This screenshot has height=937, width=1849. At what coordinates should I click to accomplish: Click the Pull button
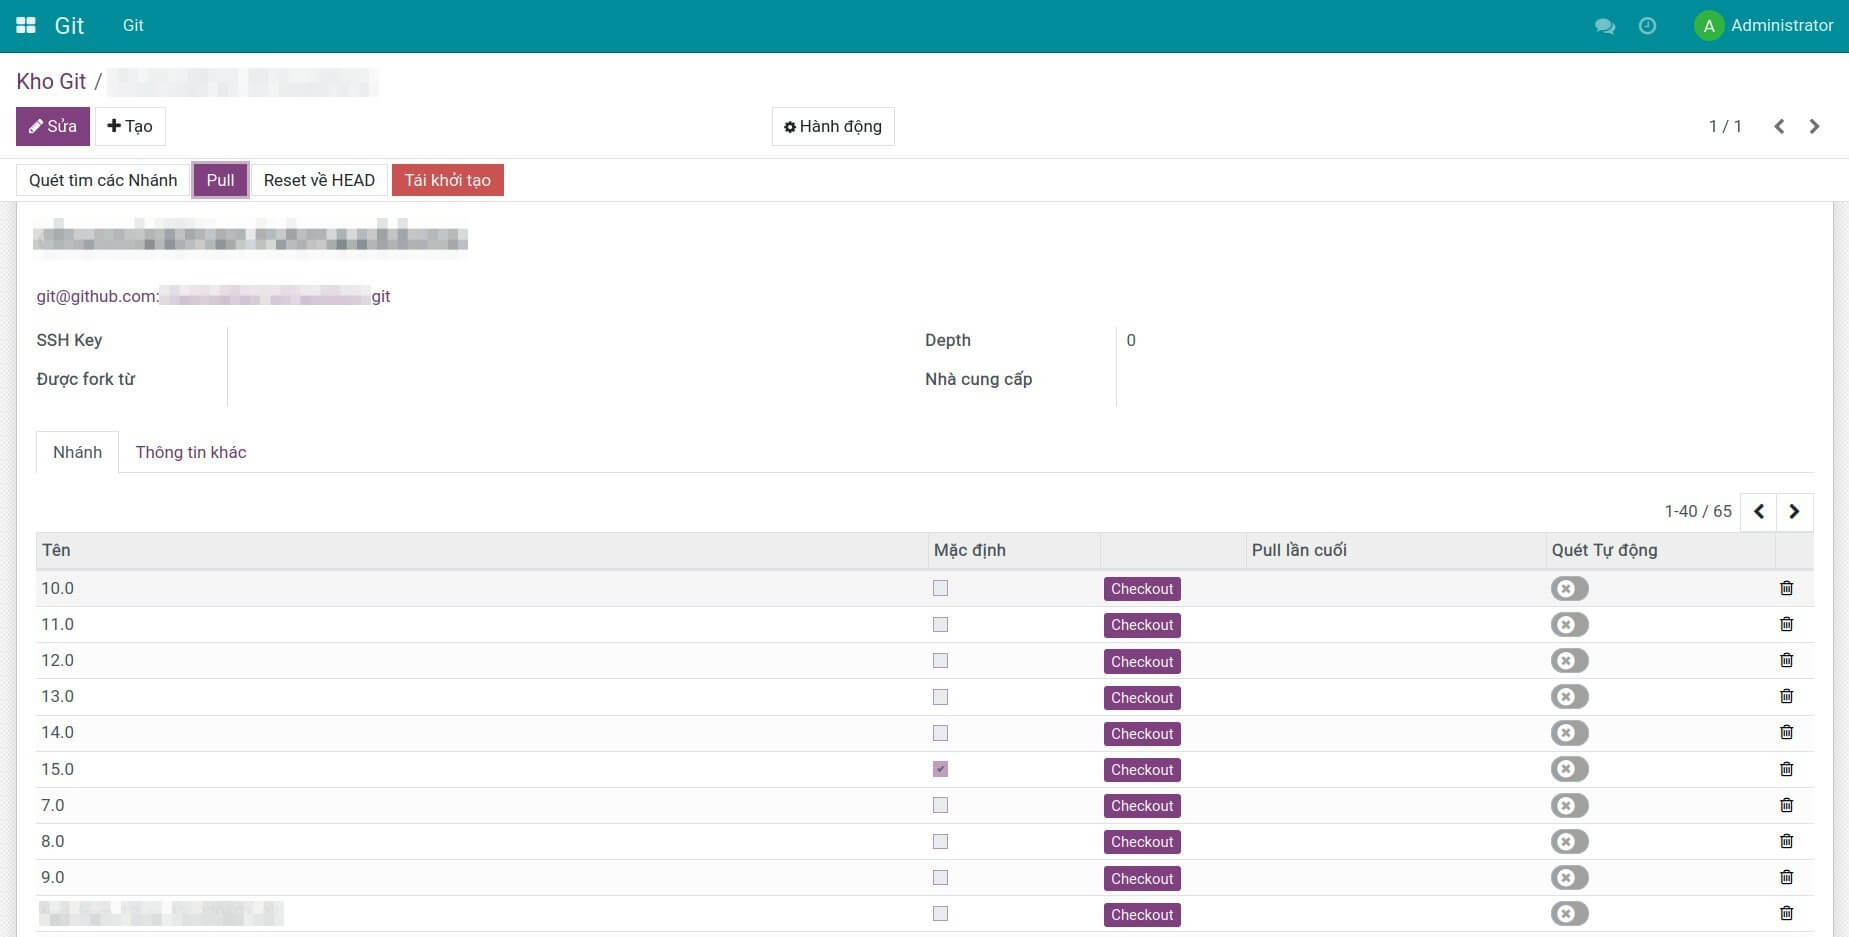pos(220,180)
